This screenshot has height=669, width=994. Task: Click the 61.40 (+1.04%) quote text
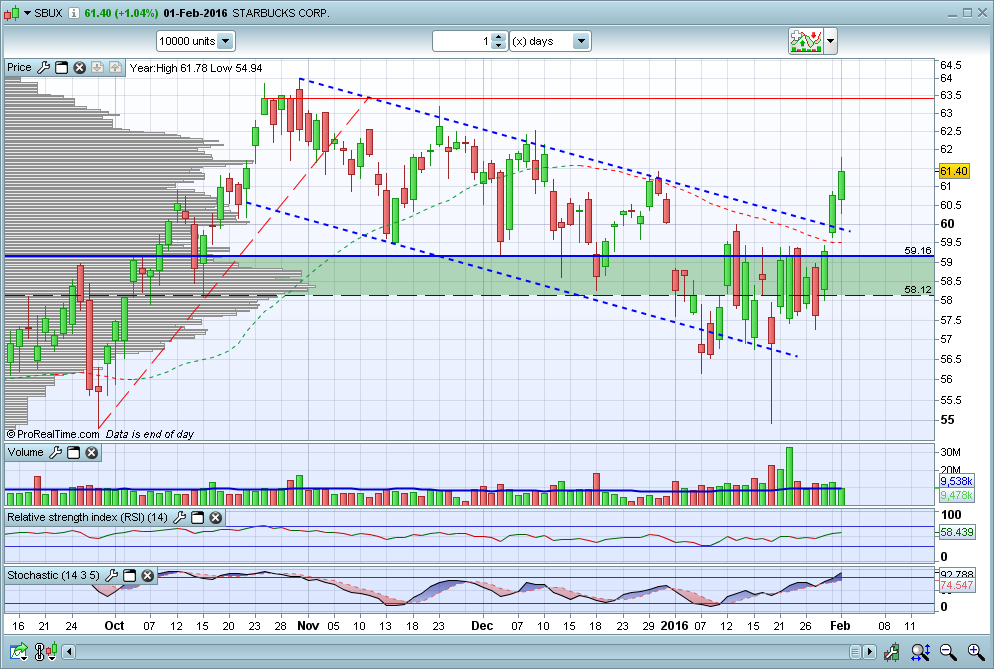pyautogui.click(x=121, y=13)
